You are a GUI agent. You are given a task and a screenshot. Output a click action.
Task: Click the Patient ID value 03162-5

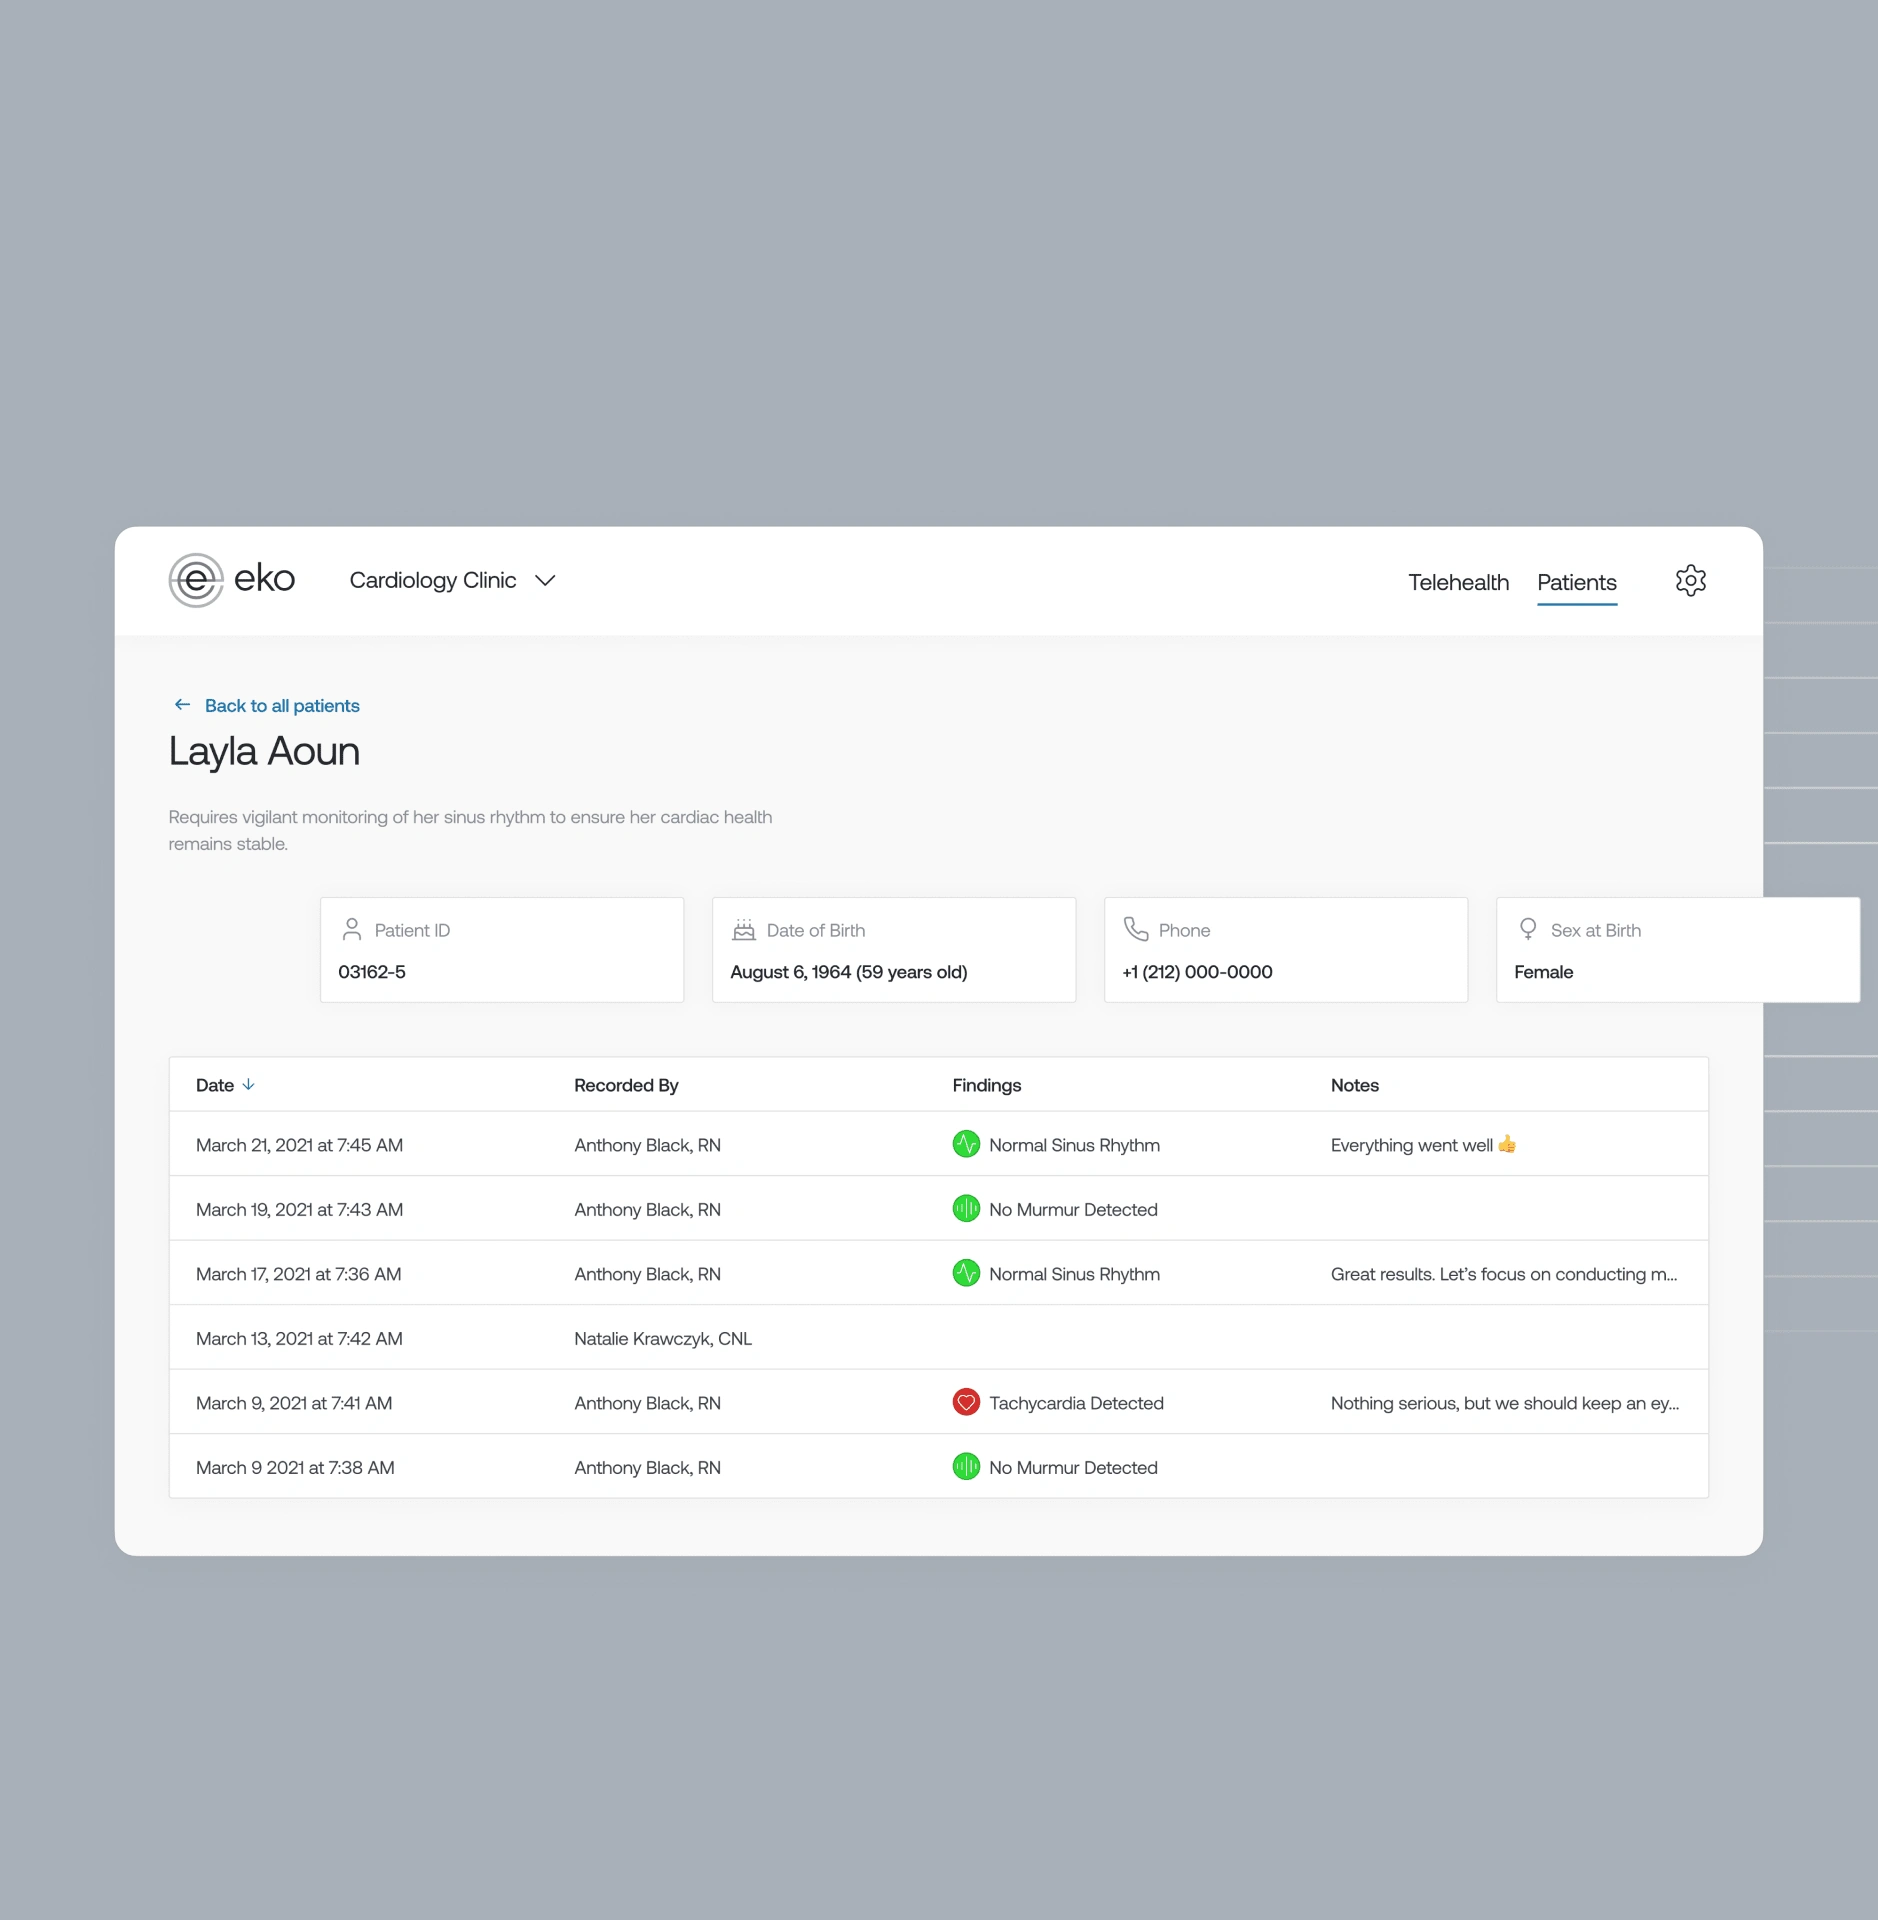[372, 972]
